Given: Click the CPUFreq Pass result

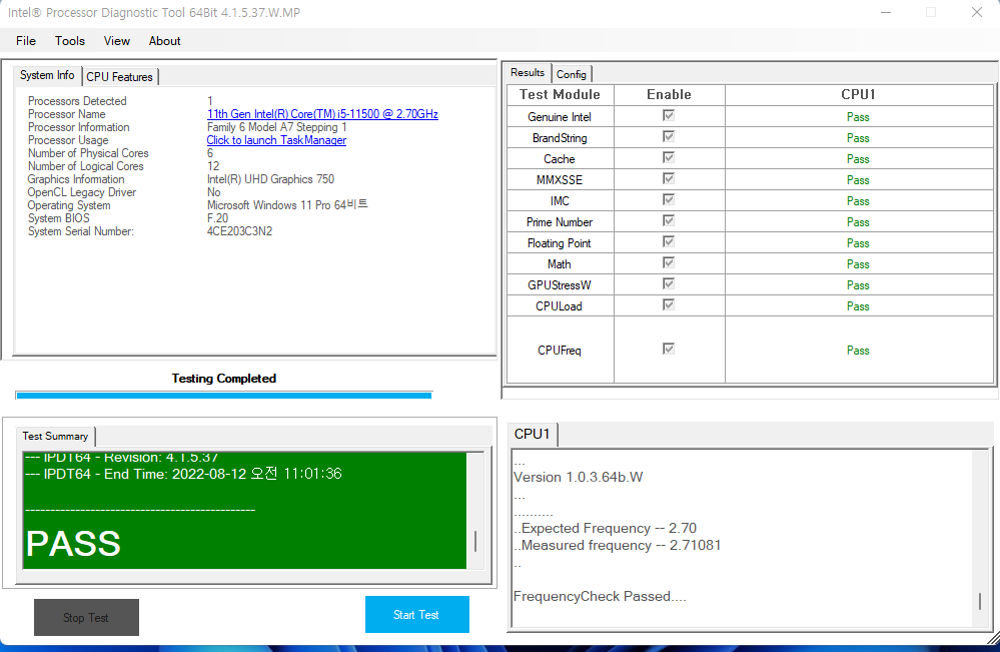Looking at the screenshot, I should (x=858, y=350).
